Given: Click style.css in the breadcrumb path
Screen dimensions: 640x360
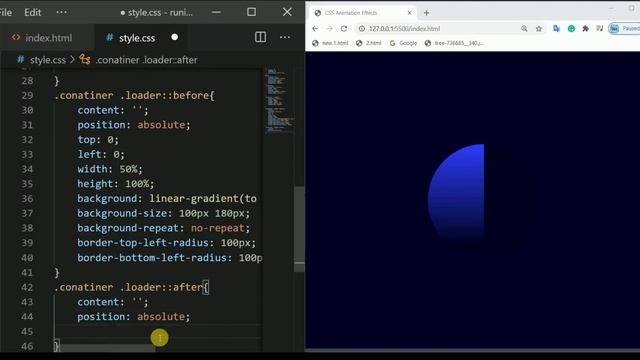Looking at the screenshot, I should 48,60.
